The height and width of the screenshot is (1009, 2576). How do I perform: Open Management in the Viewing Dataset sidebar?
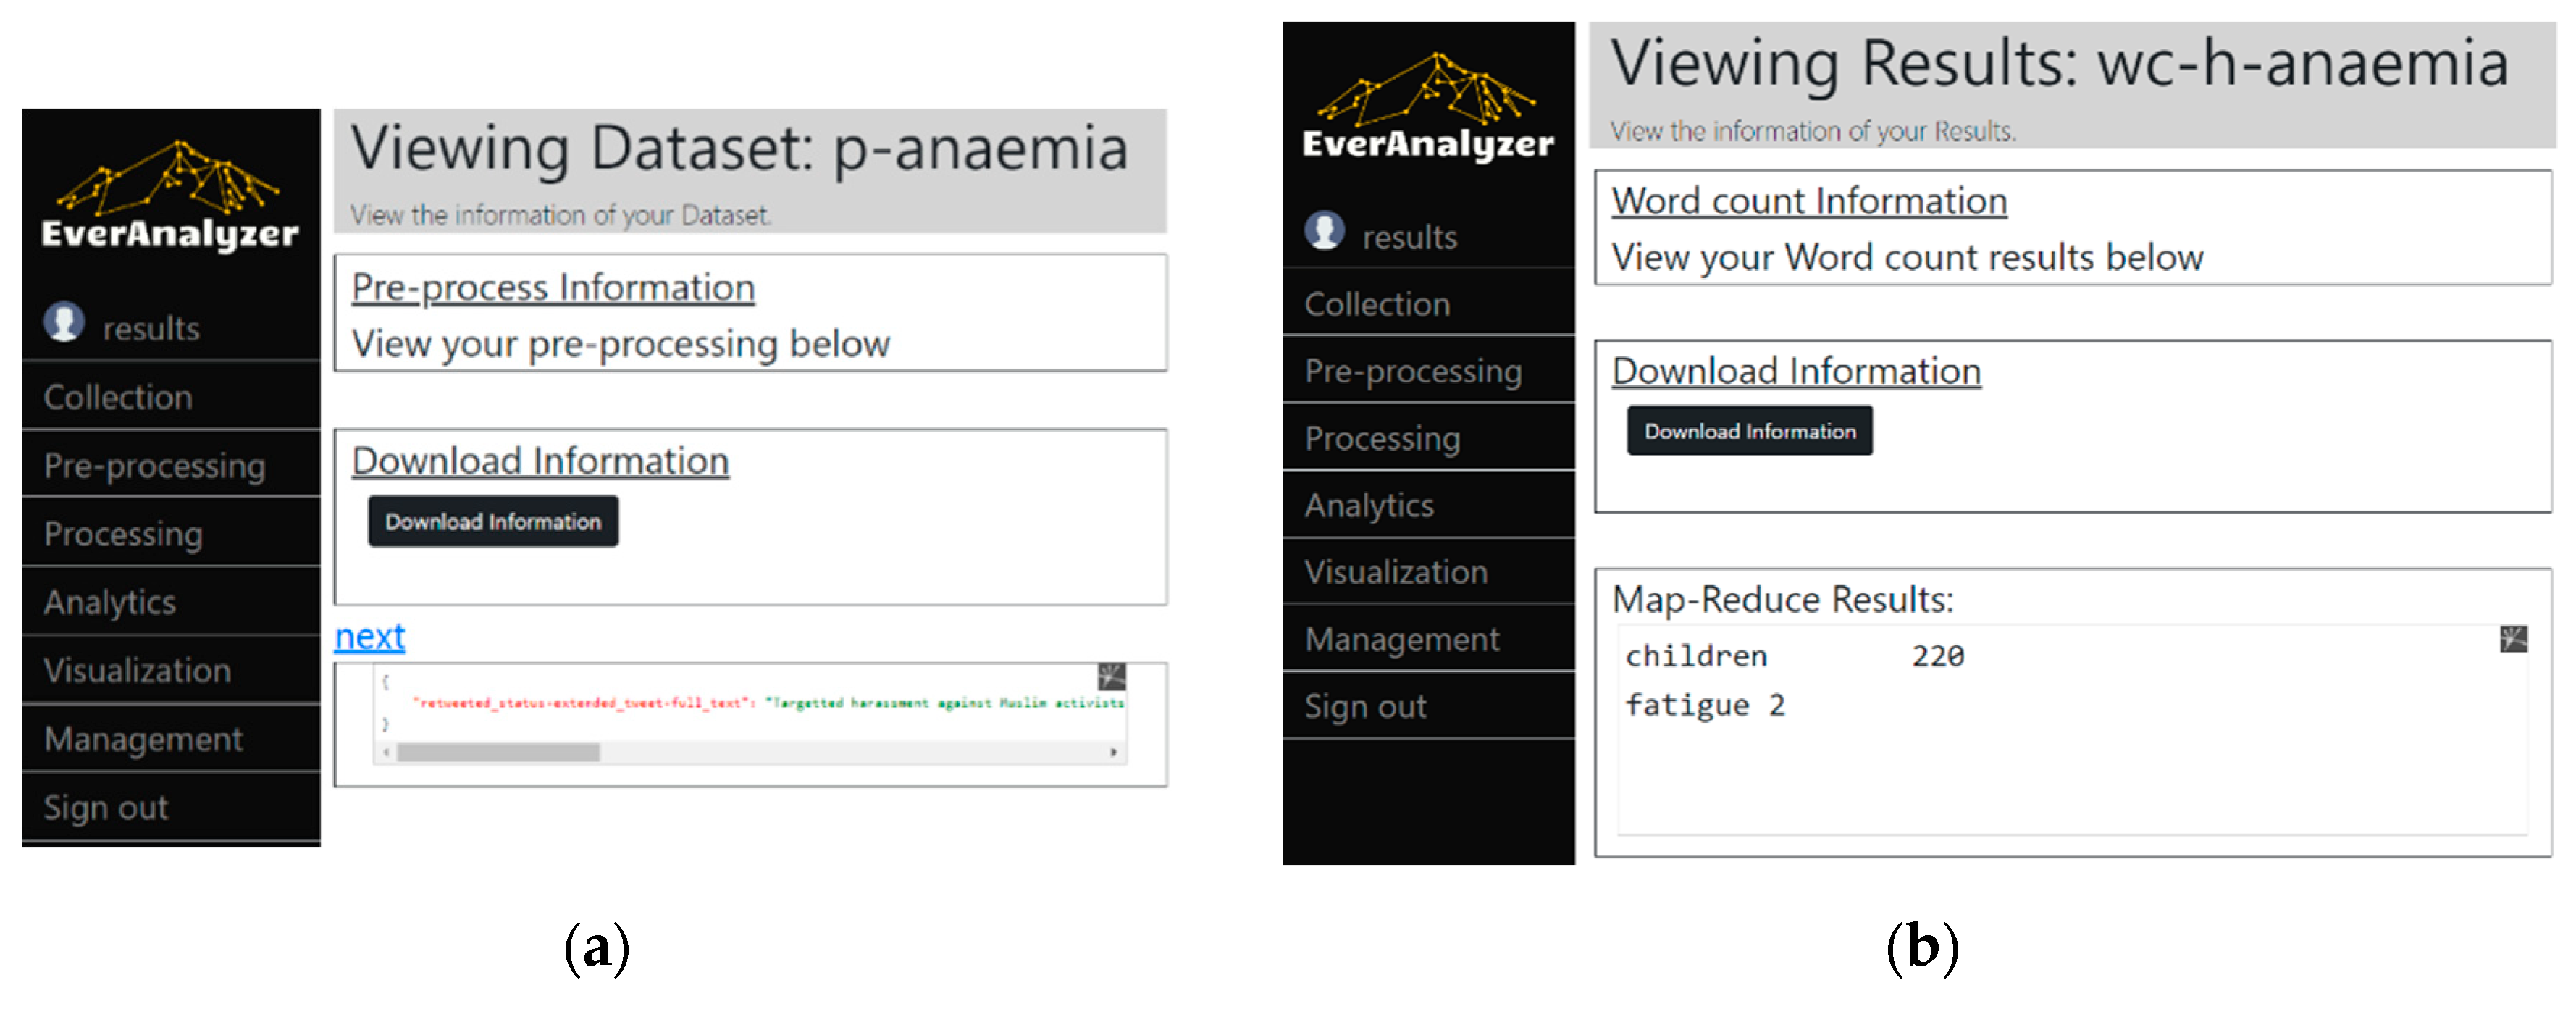pos(143,739)
